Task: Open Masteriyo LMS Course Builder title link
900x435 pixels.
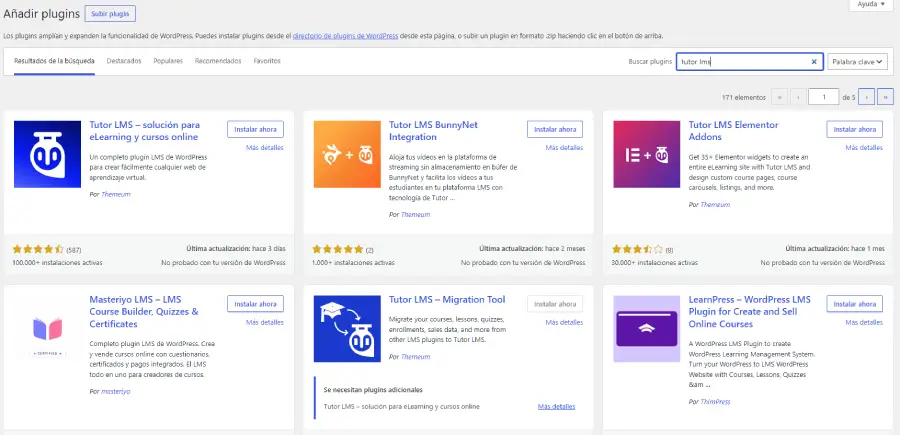Action: click(144, 312)
